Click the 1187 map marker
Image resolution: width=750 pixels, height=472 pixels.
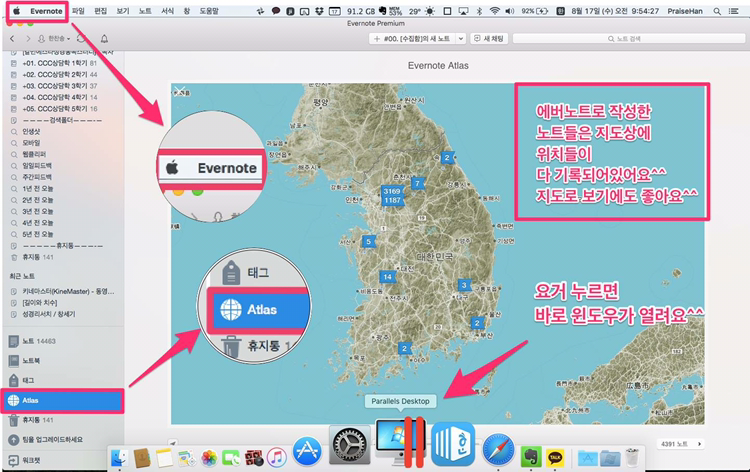point(392,200)
